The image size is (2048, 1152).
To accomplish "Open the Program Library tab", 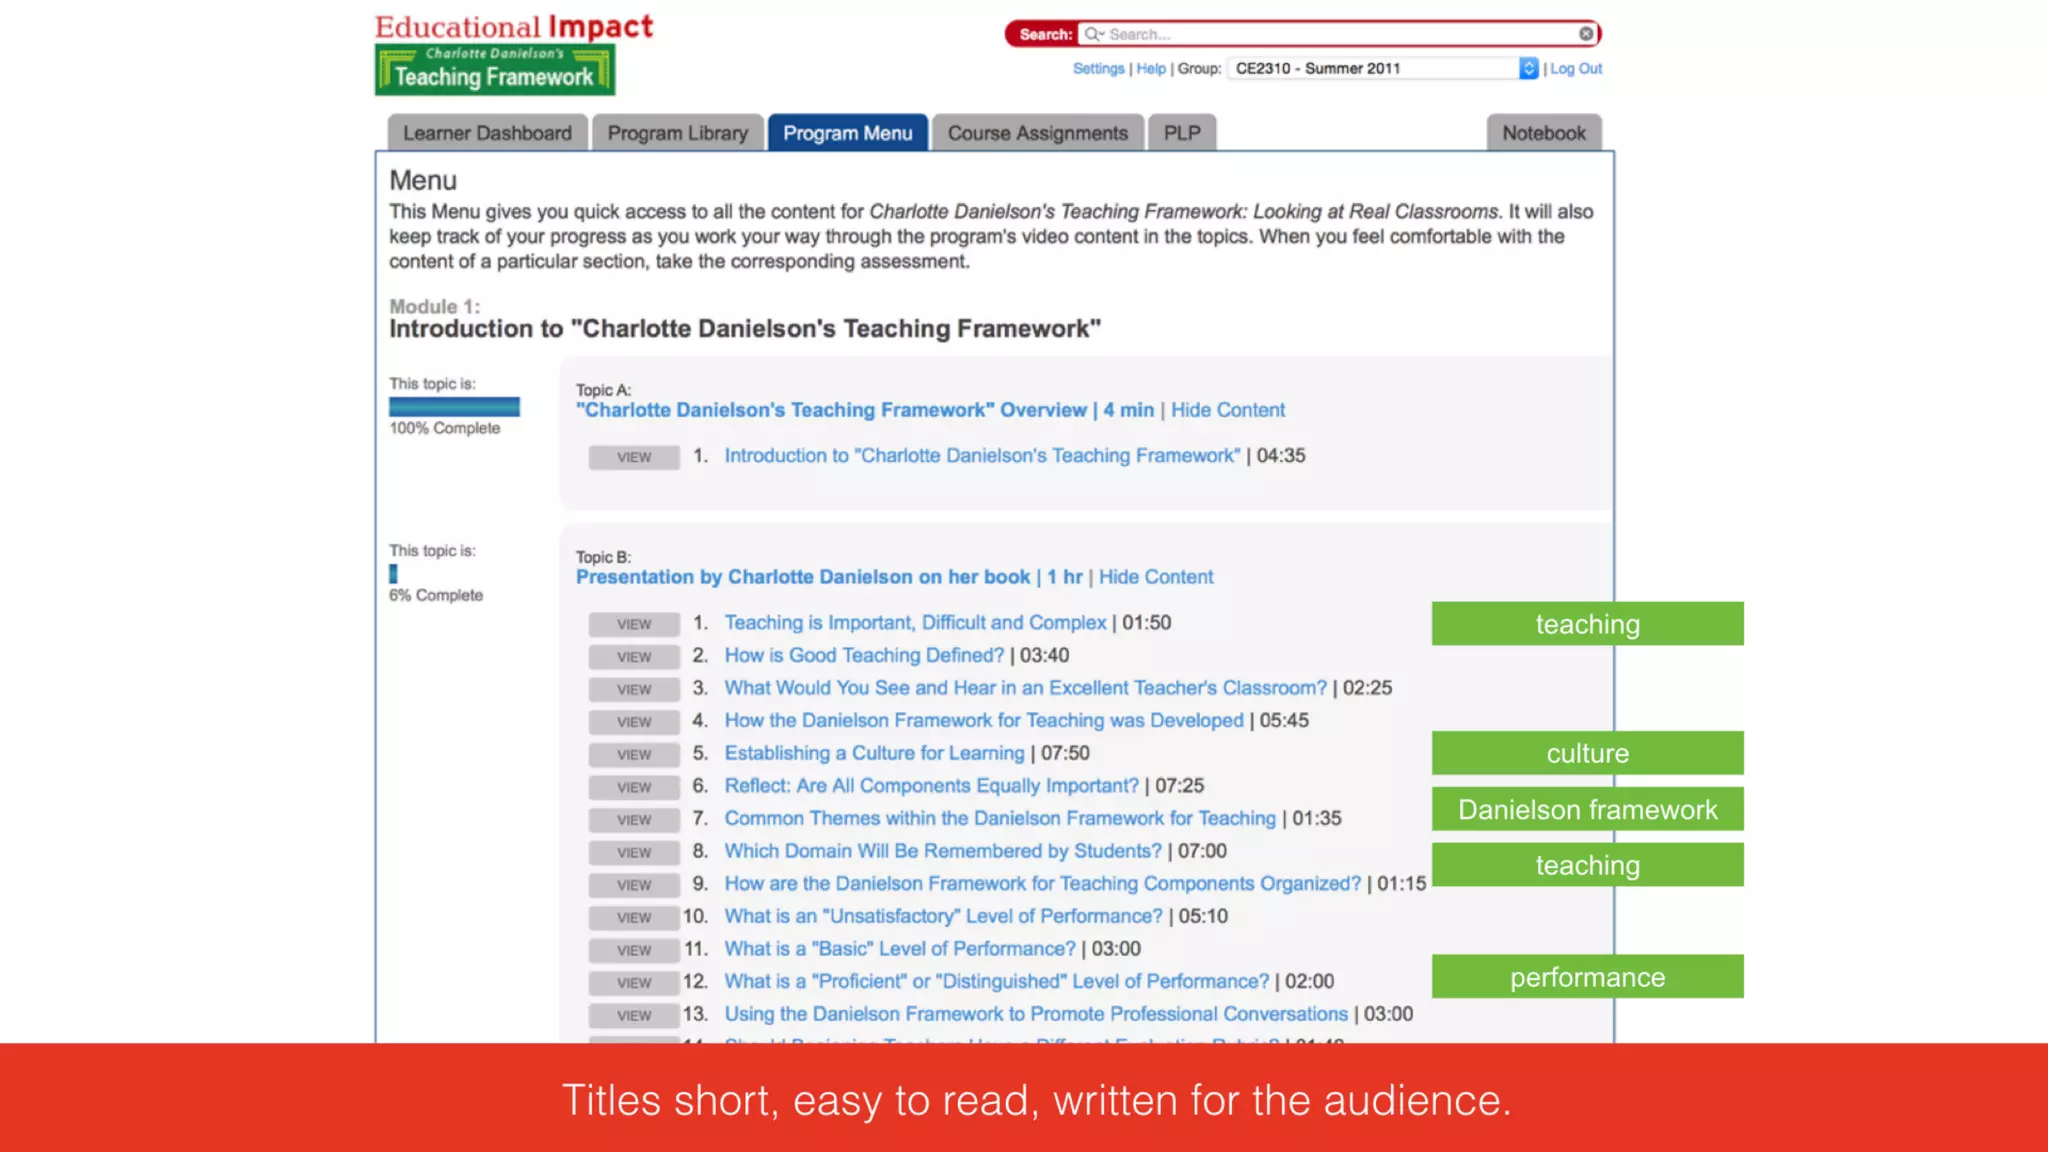I will (677, 133).
